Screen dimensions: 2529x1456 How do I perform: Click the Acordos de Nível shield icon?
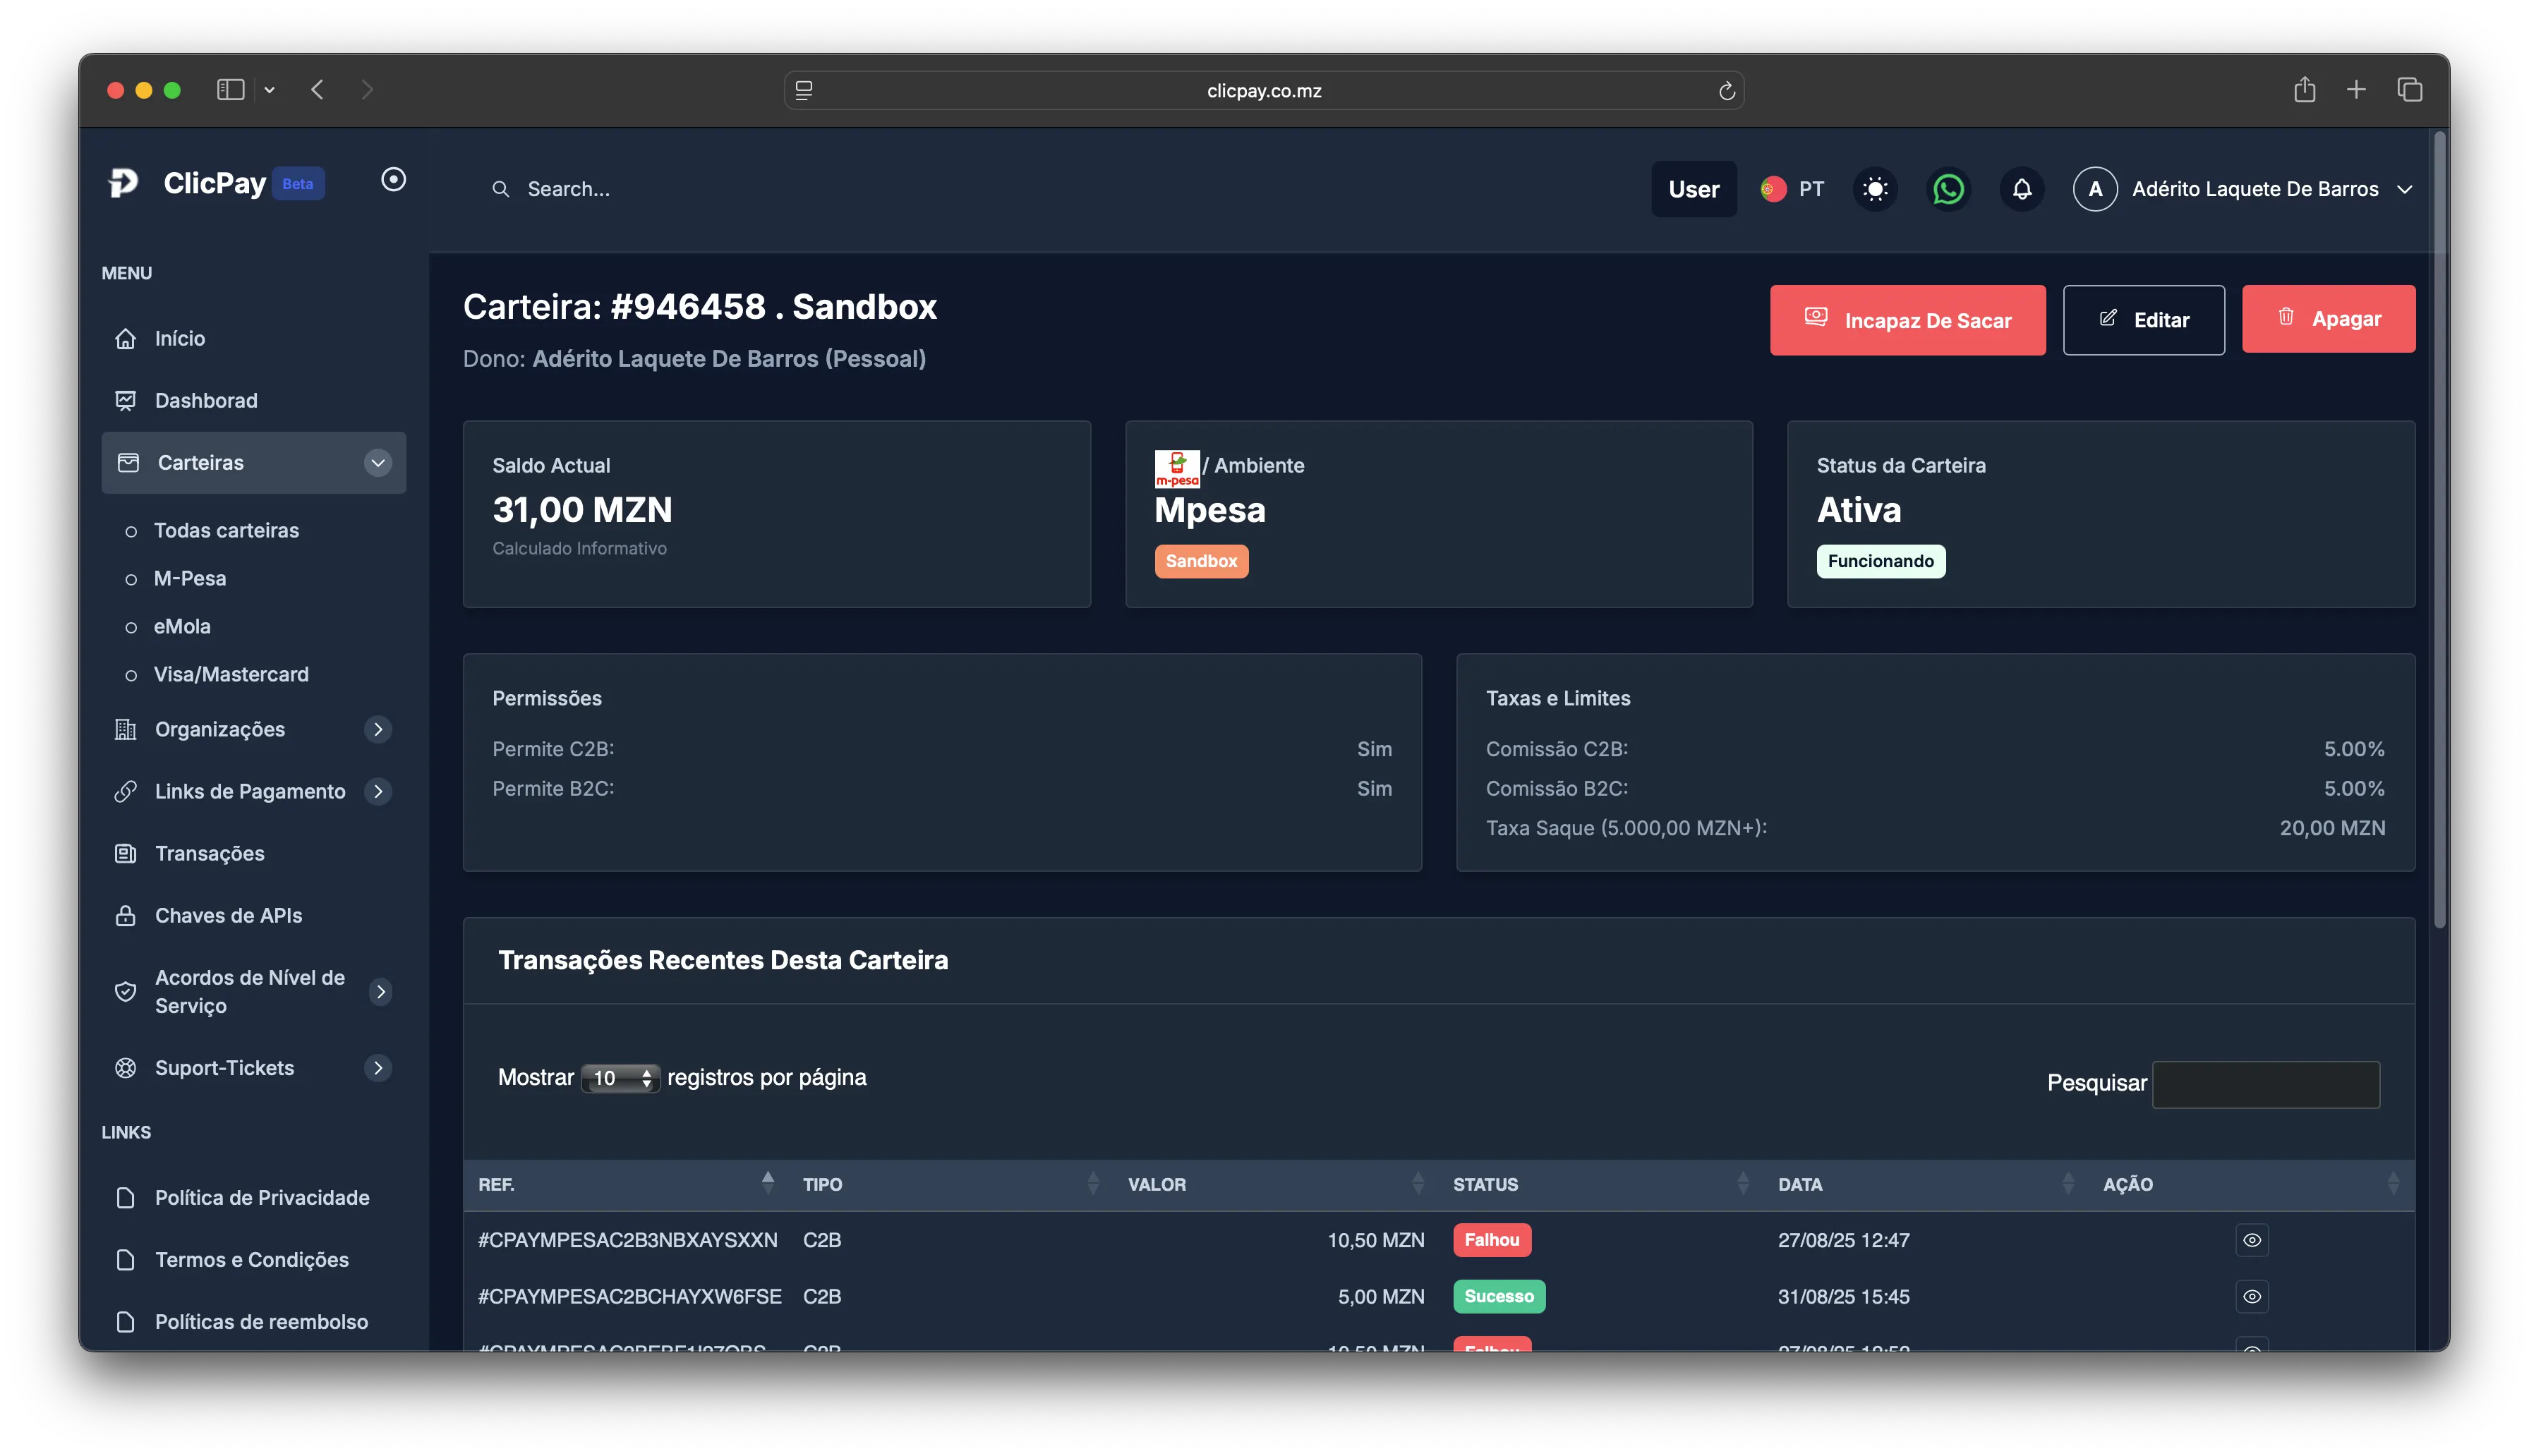pyautogui.click(x=125, y=992)
